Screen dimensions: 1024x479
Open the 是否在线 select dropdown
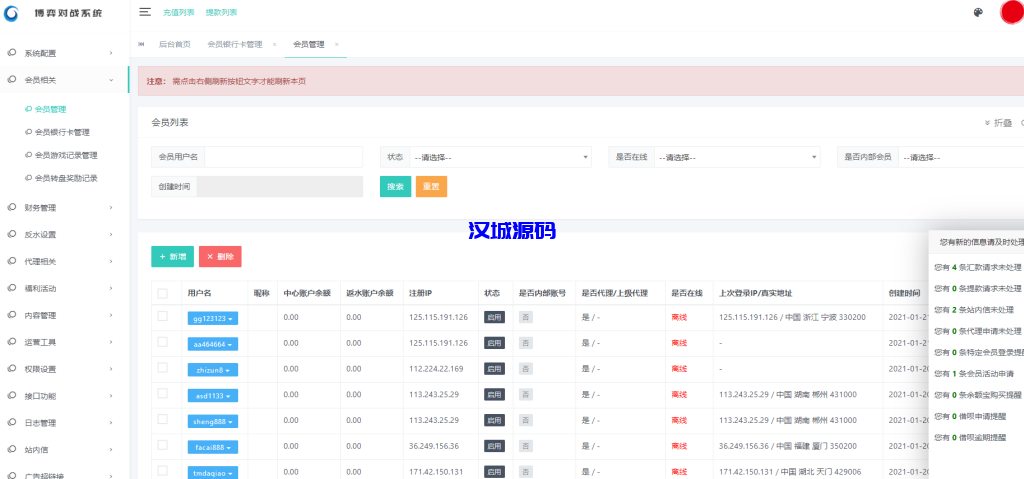pyautogui.click(x=737, y=157)
